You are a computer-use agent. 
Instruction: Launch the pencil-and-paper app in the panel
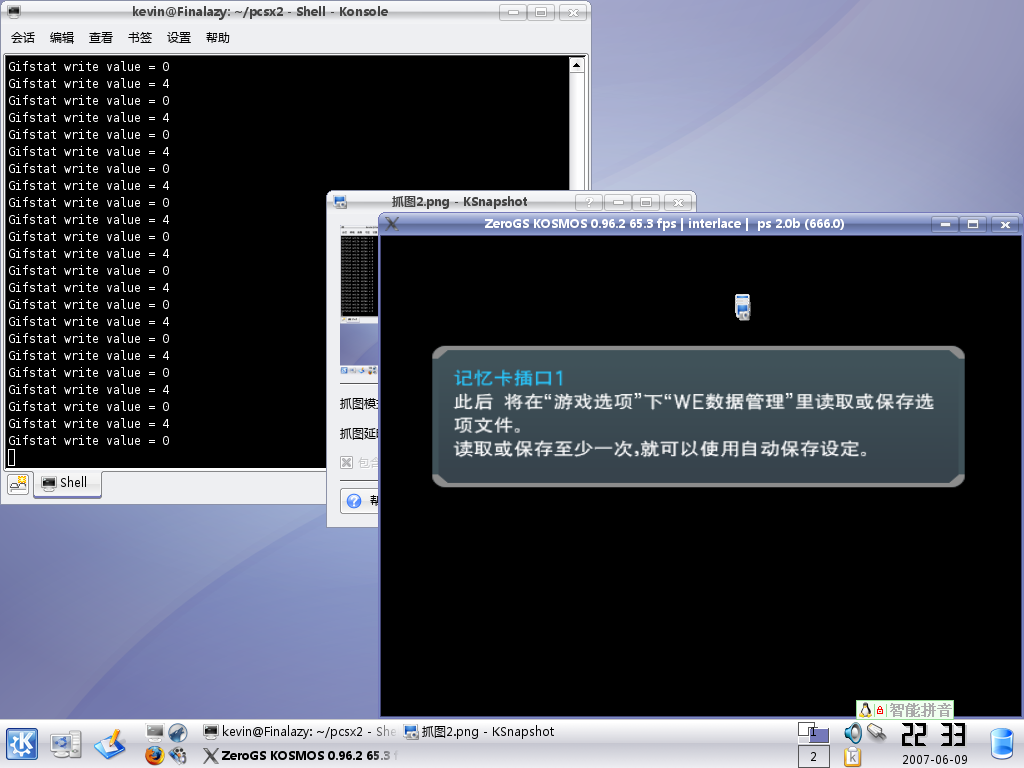[x=110, y=744]
